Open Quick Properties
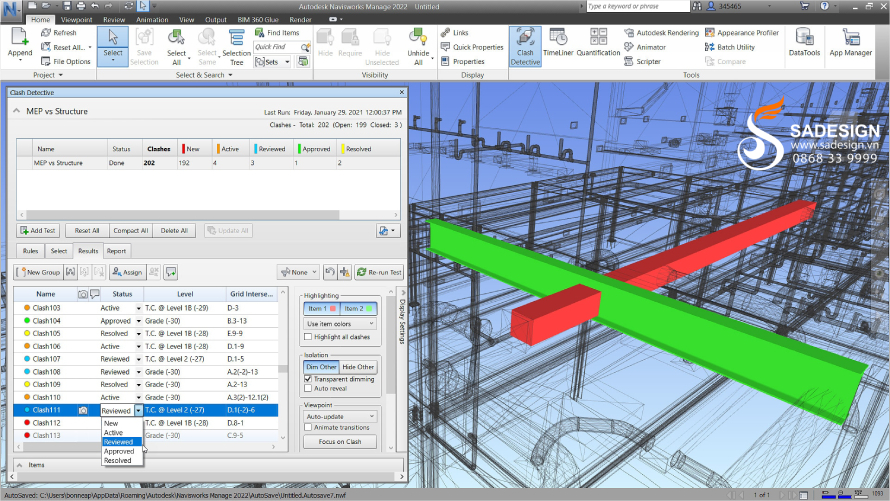 pos(472,47)
